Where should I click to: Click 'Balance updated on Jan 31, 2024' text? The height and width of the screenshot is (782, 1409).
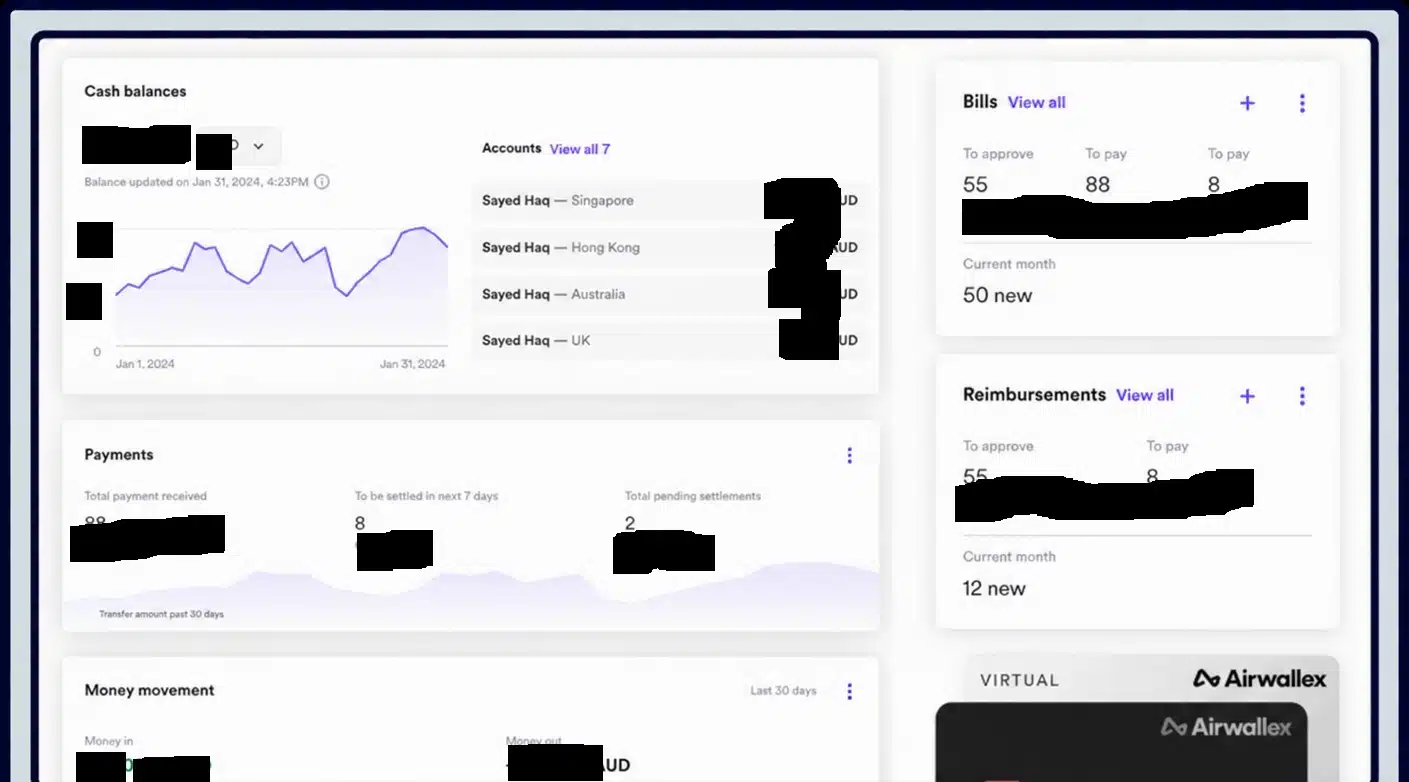point(196,182)
